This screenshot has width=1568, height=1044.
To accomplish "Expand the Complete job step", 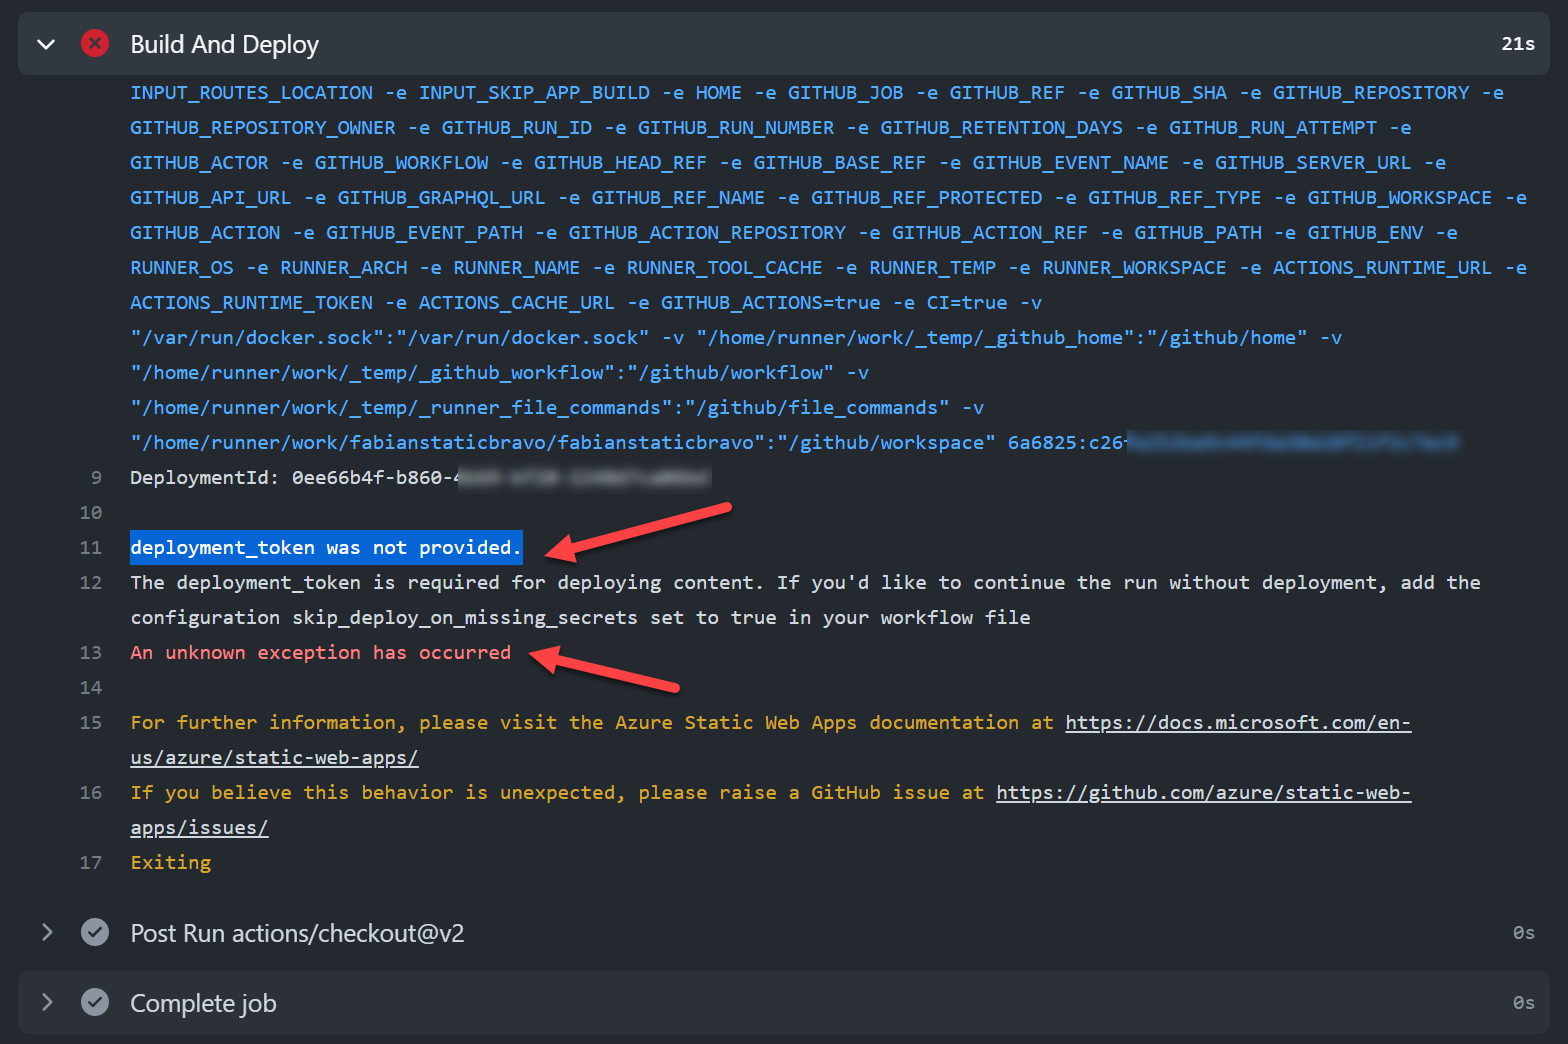I will 46,1003.
